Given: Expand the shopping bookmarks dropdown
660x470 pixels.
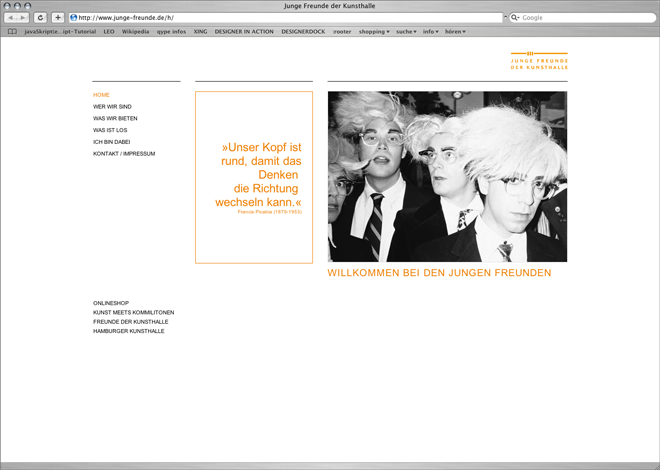Looking at the screenshot, I should 374,32.
